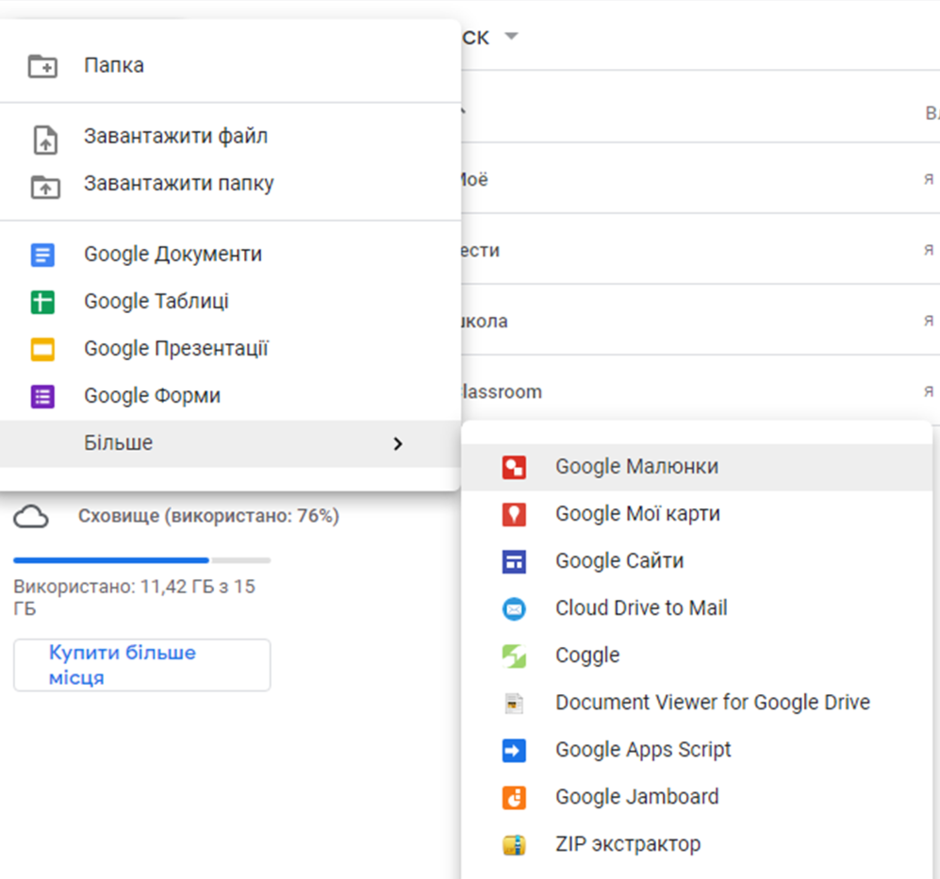
Task: Click the red Google Drawings icon
Action: tap(514, 467)
